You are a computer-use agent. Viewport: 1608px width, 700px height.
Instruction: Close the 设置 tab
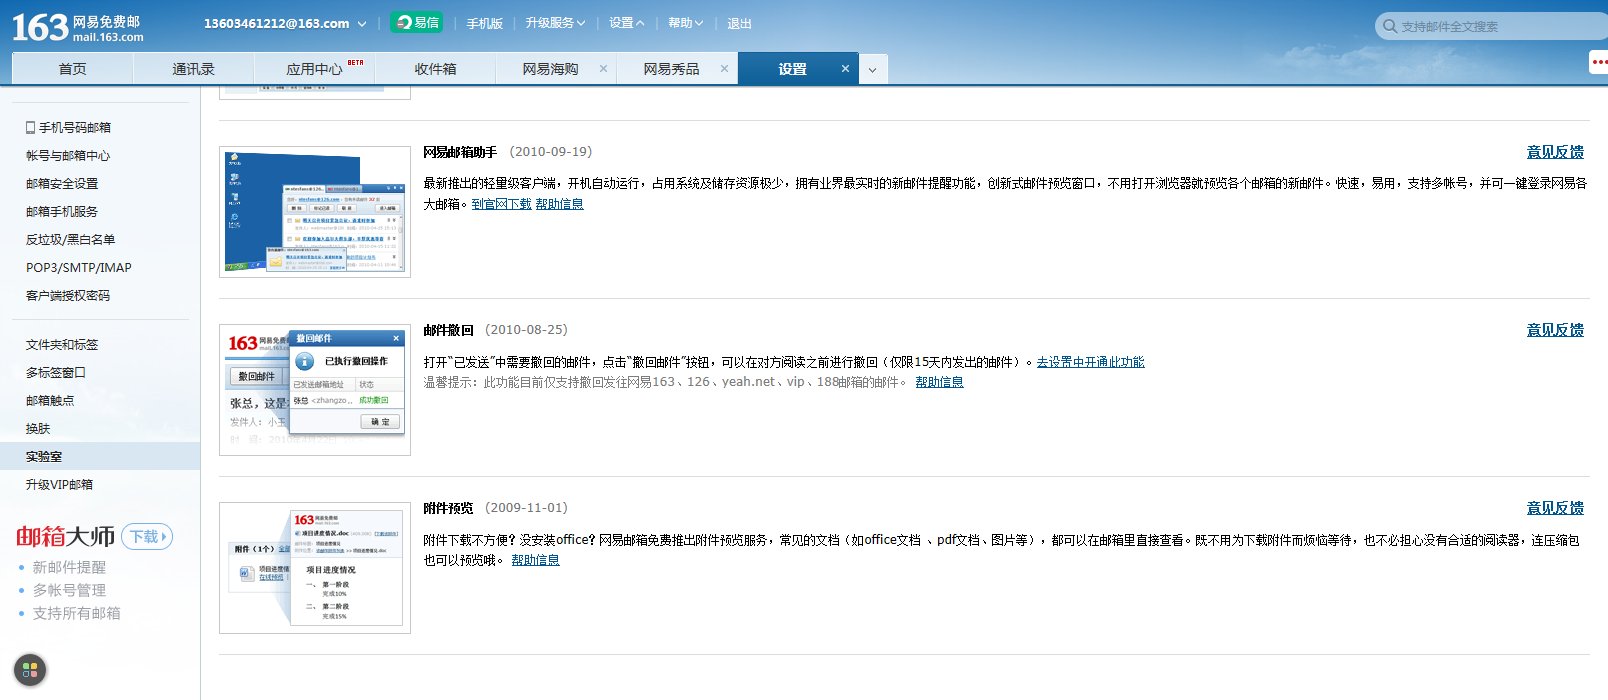(x=845, y=69)
